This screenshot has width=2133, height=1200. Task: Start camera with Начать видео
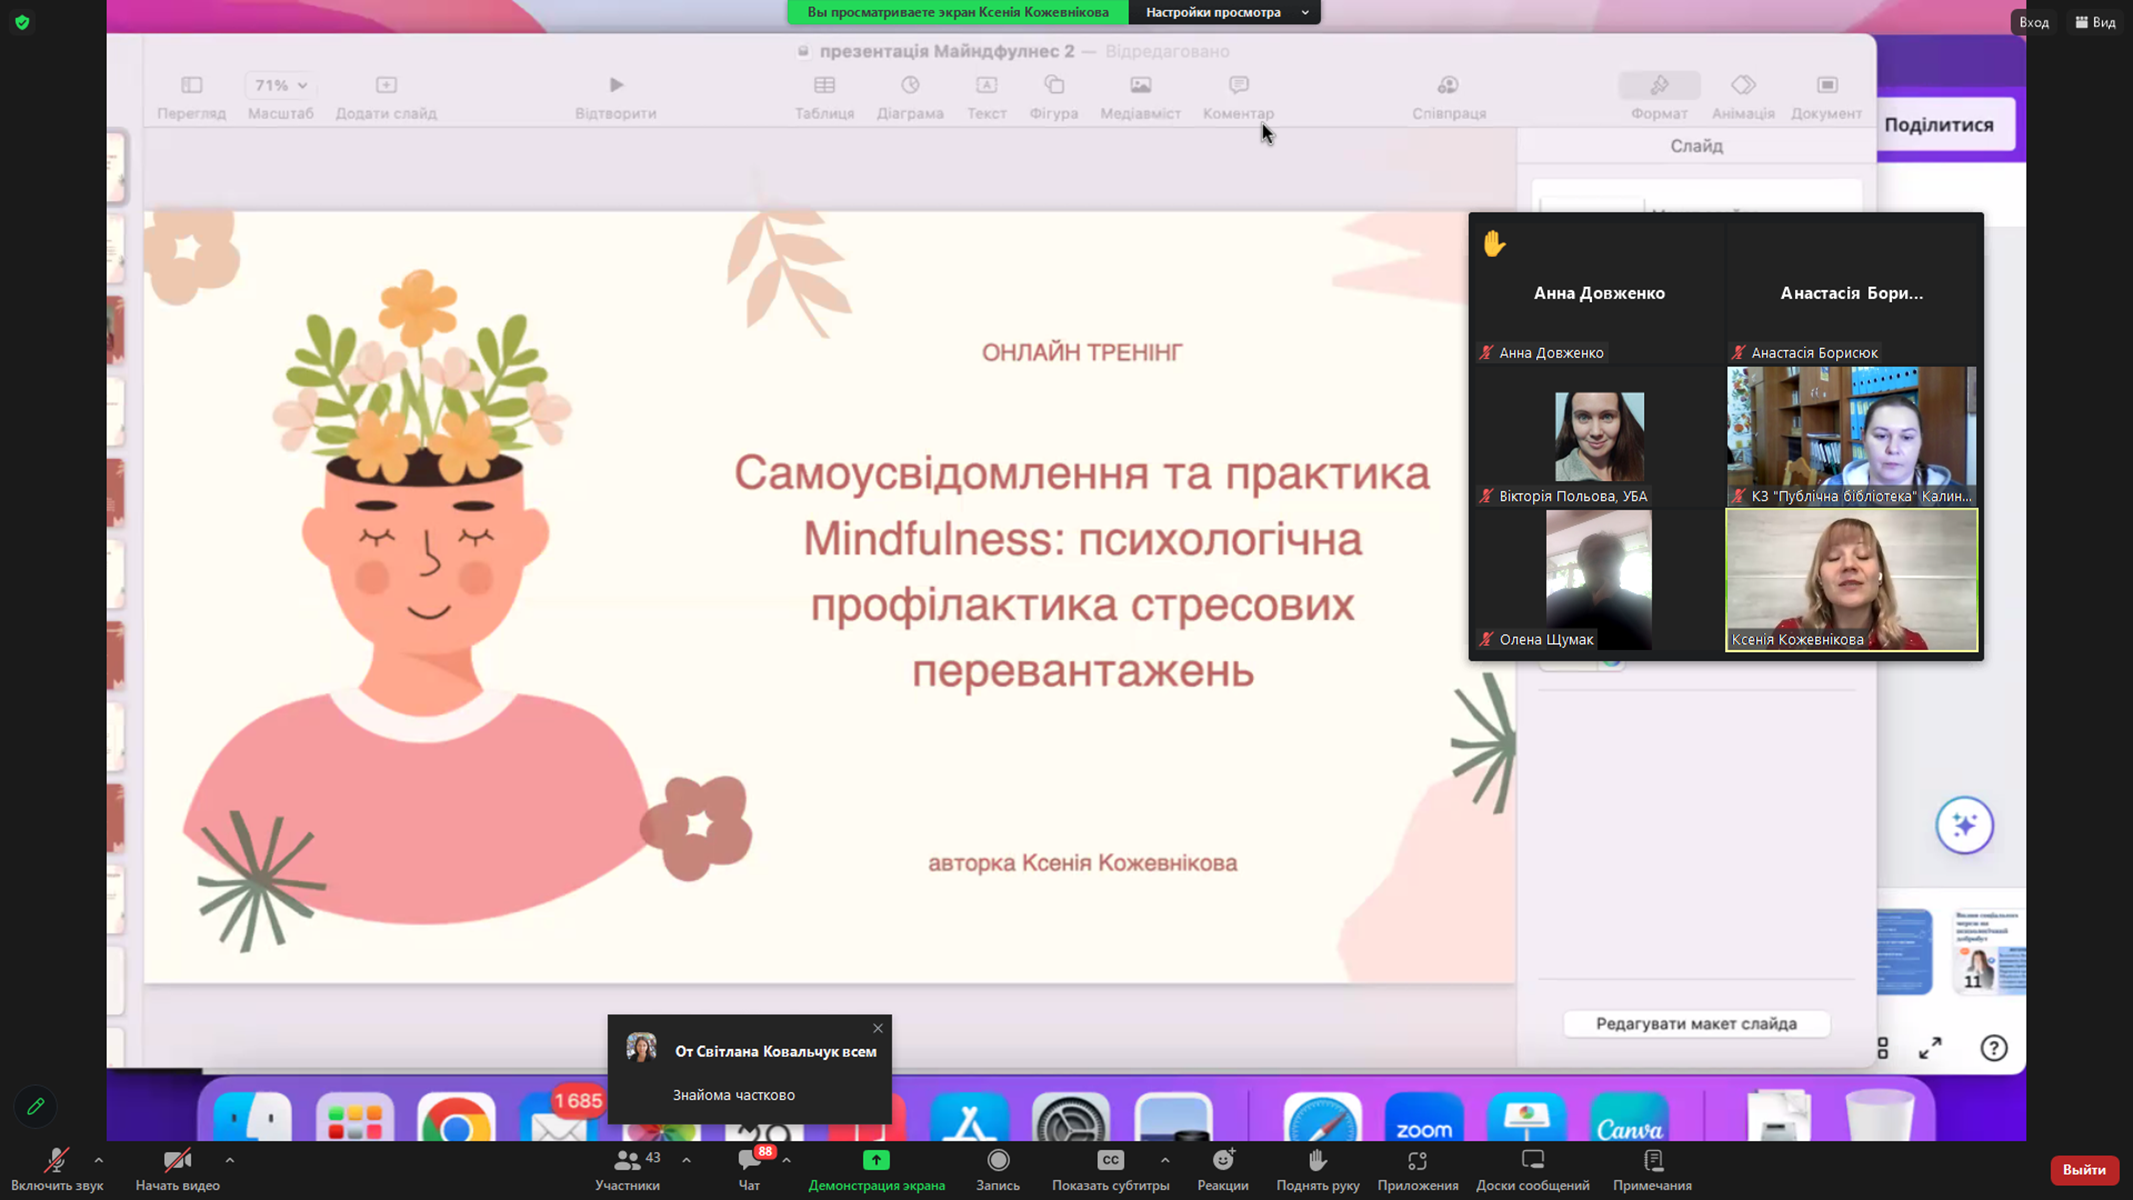[177, 1169]
